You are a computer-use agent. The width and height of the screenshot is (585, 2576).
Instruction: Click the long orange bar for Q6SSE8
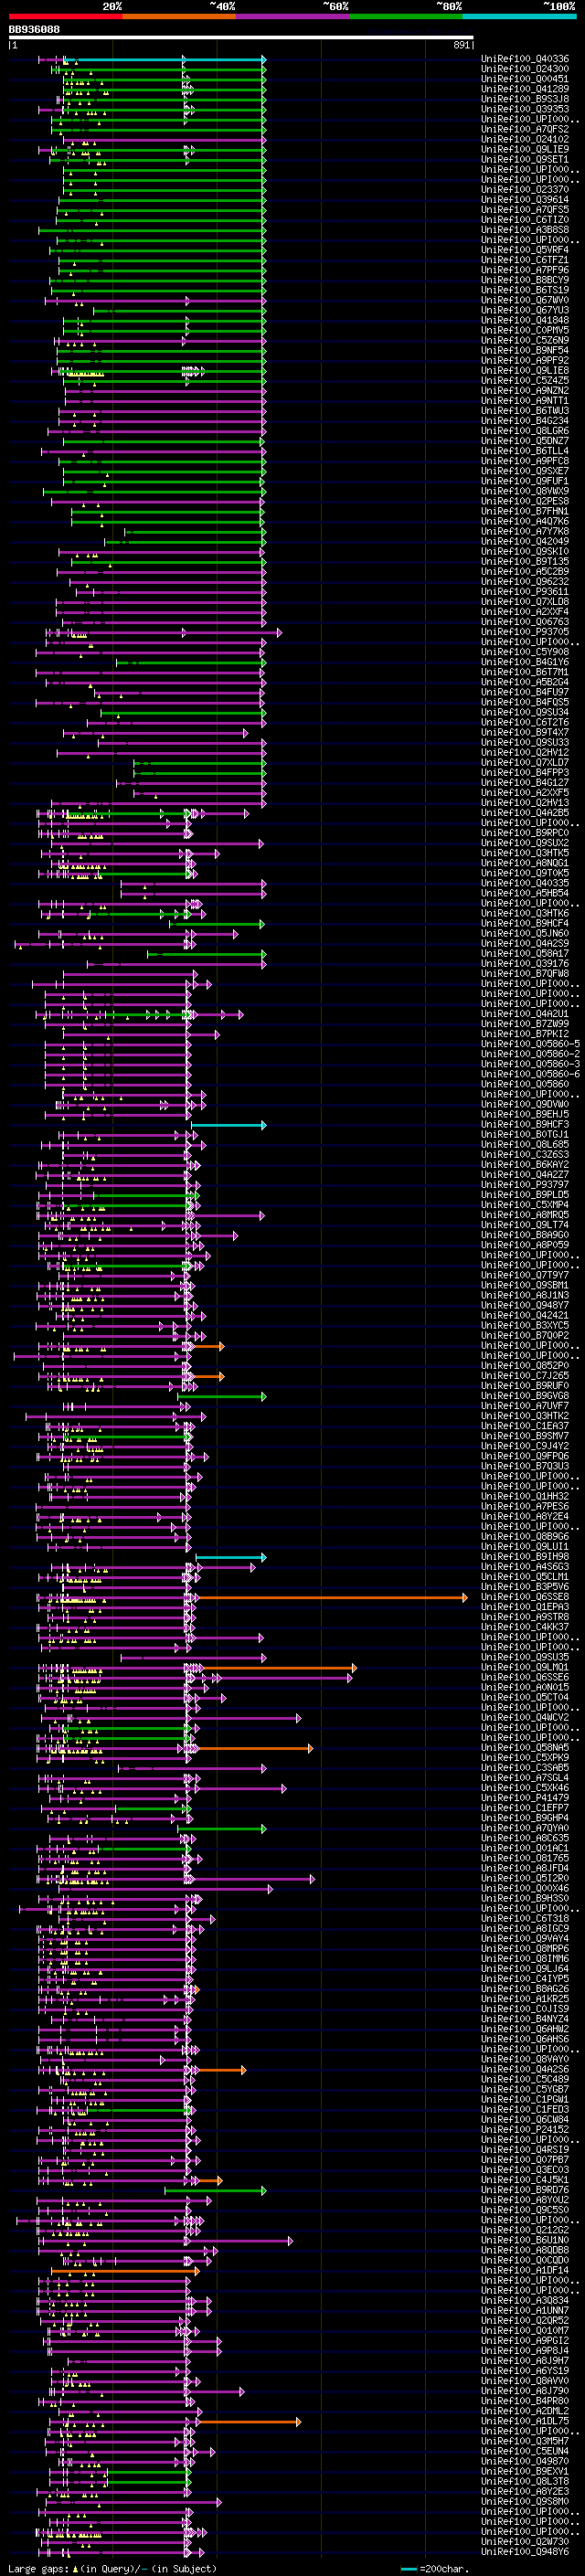coord(331,1598)
